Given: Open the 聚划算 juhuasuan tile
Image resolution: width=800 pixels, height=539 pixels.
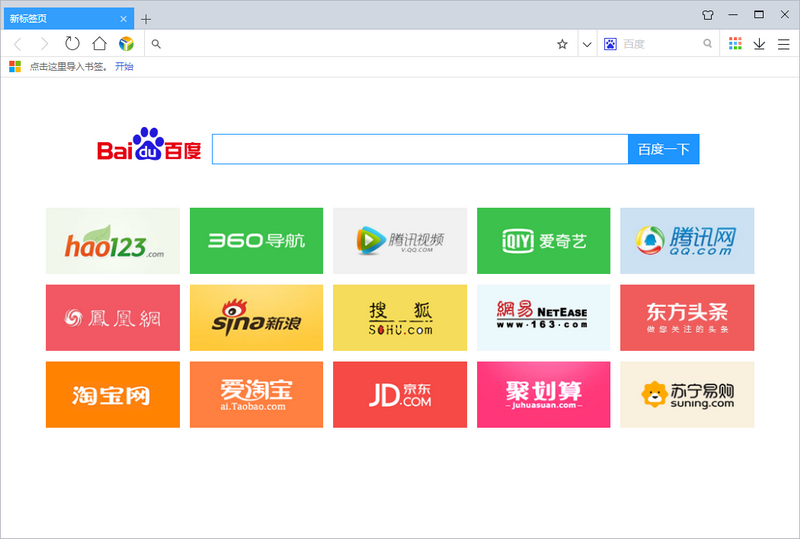Looking at the screenshot, I should (x=543, y=395).
